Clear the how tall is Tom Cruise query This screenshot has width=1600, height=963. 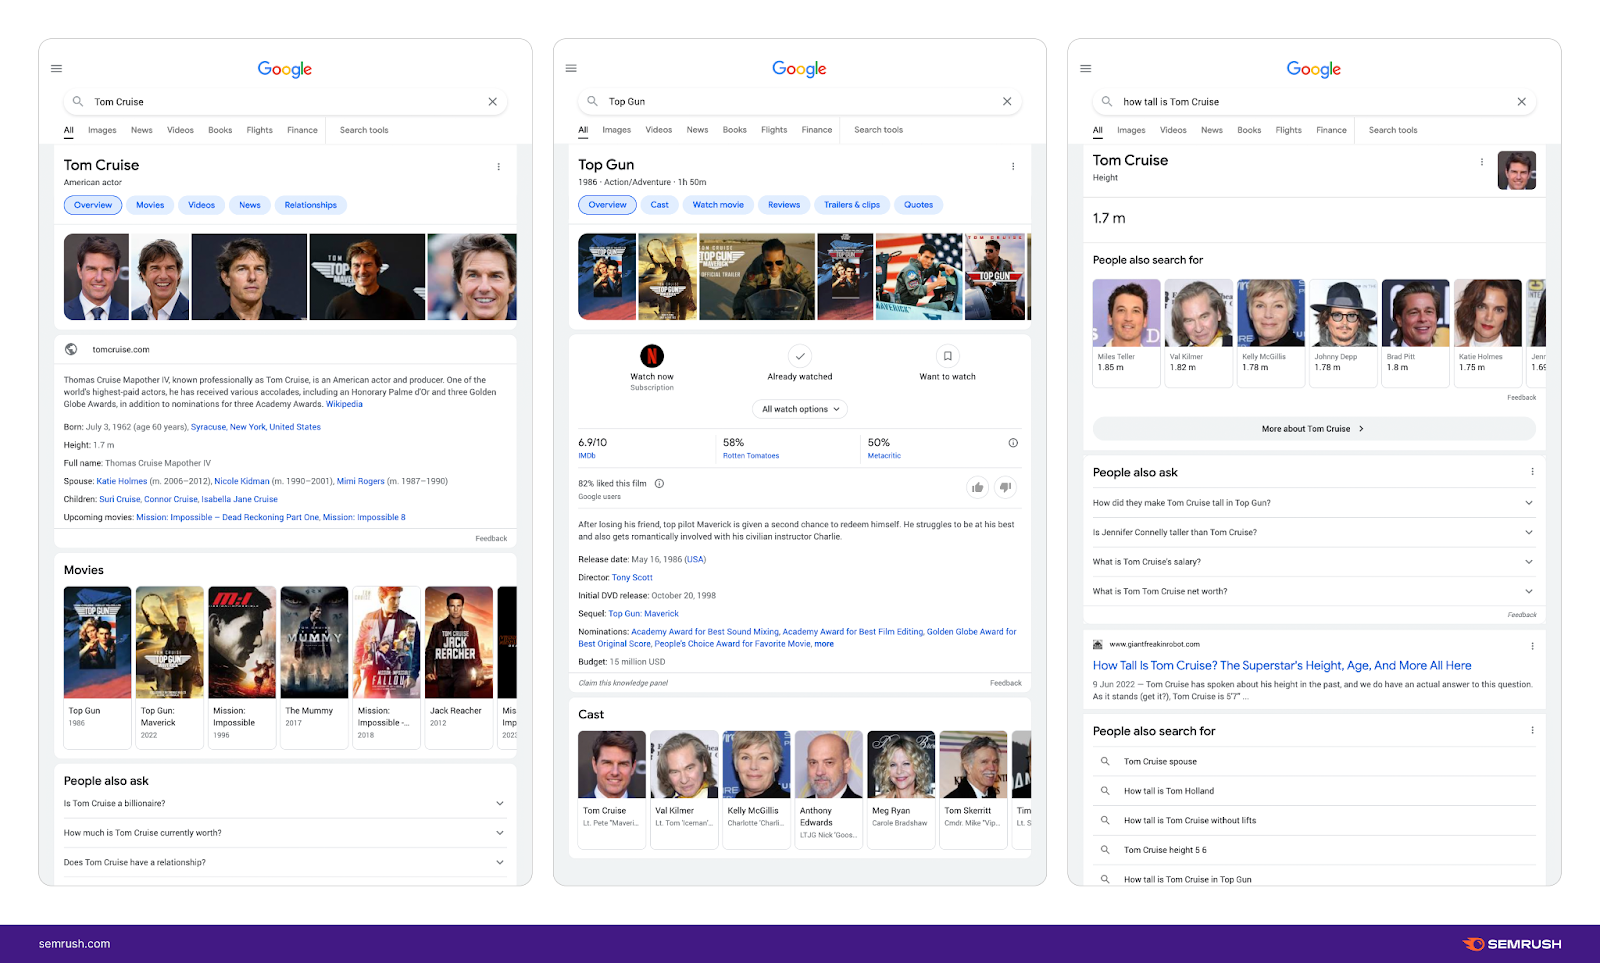tap(1521, 102)
